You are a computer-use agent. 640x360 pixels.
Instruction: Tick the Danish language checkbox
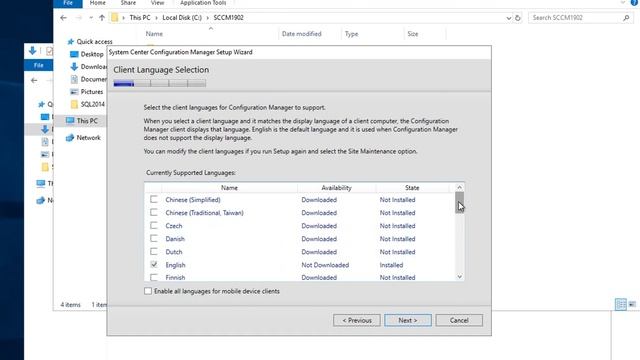[153, 239]
